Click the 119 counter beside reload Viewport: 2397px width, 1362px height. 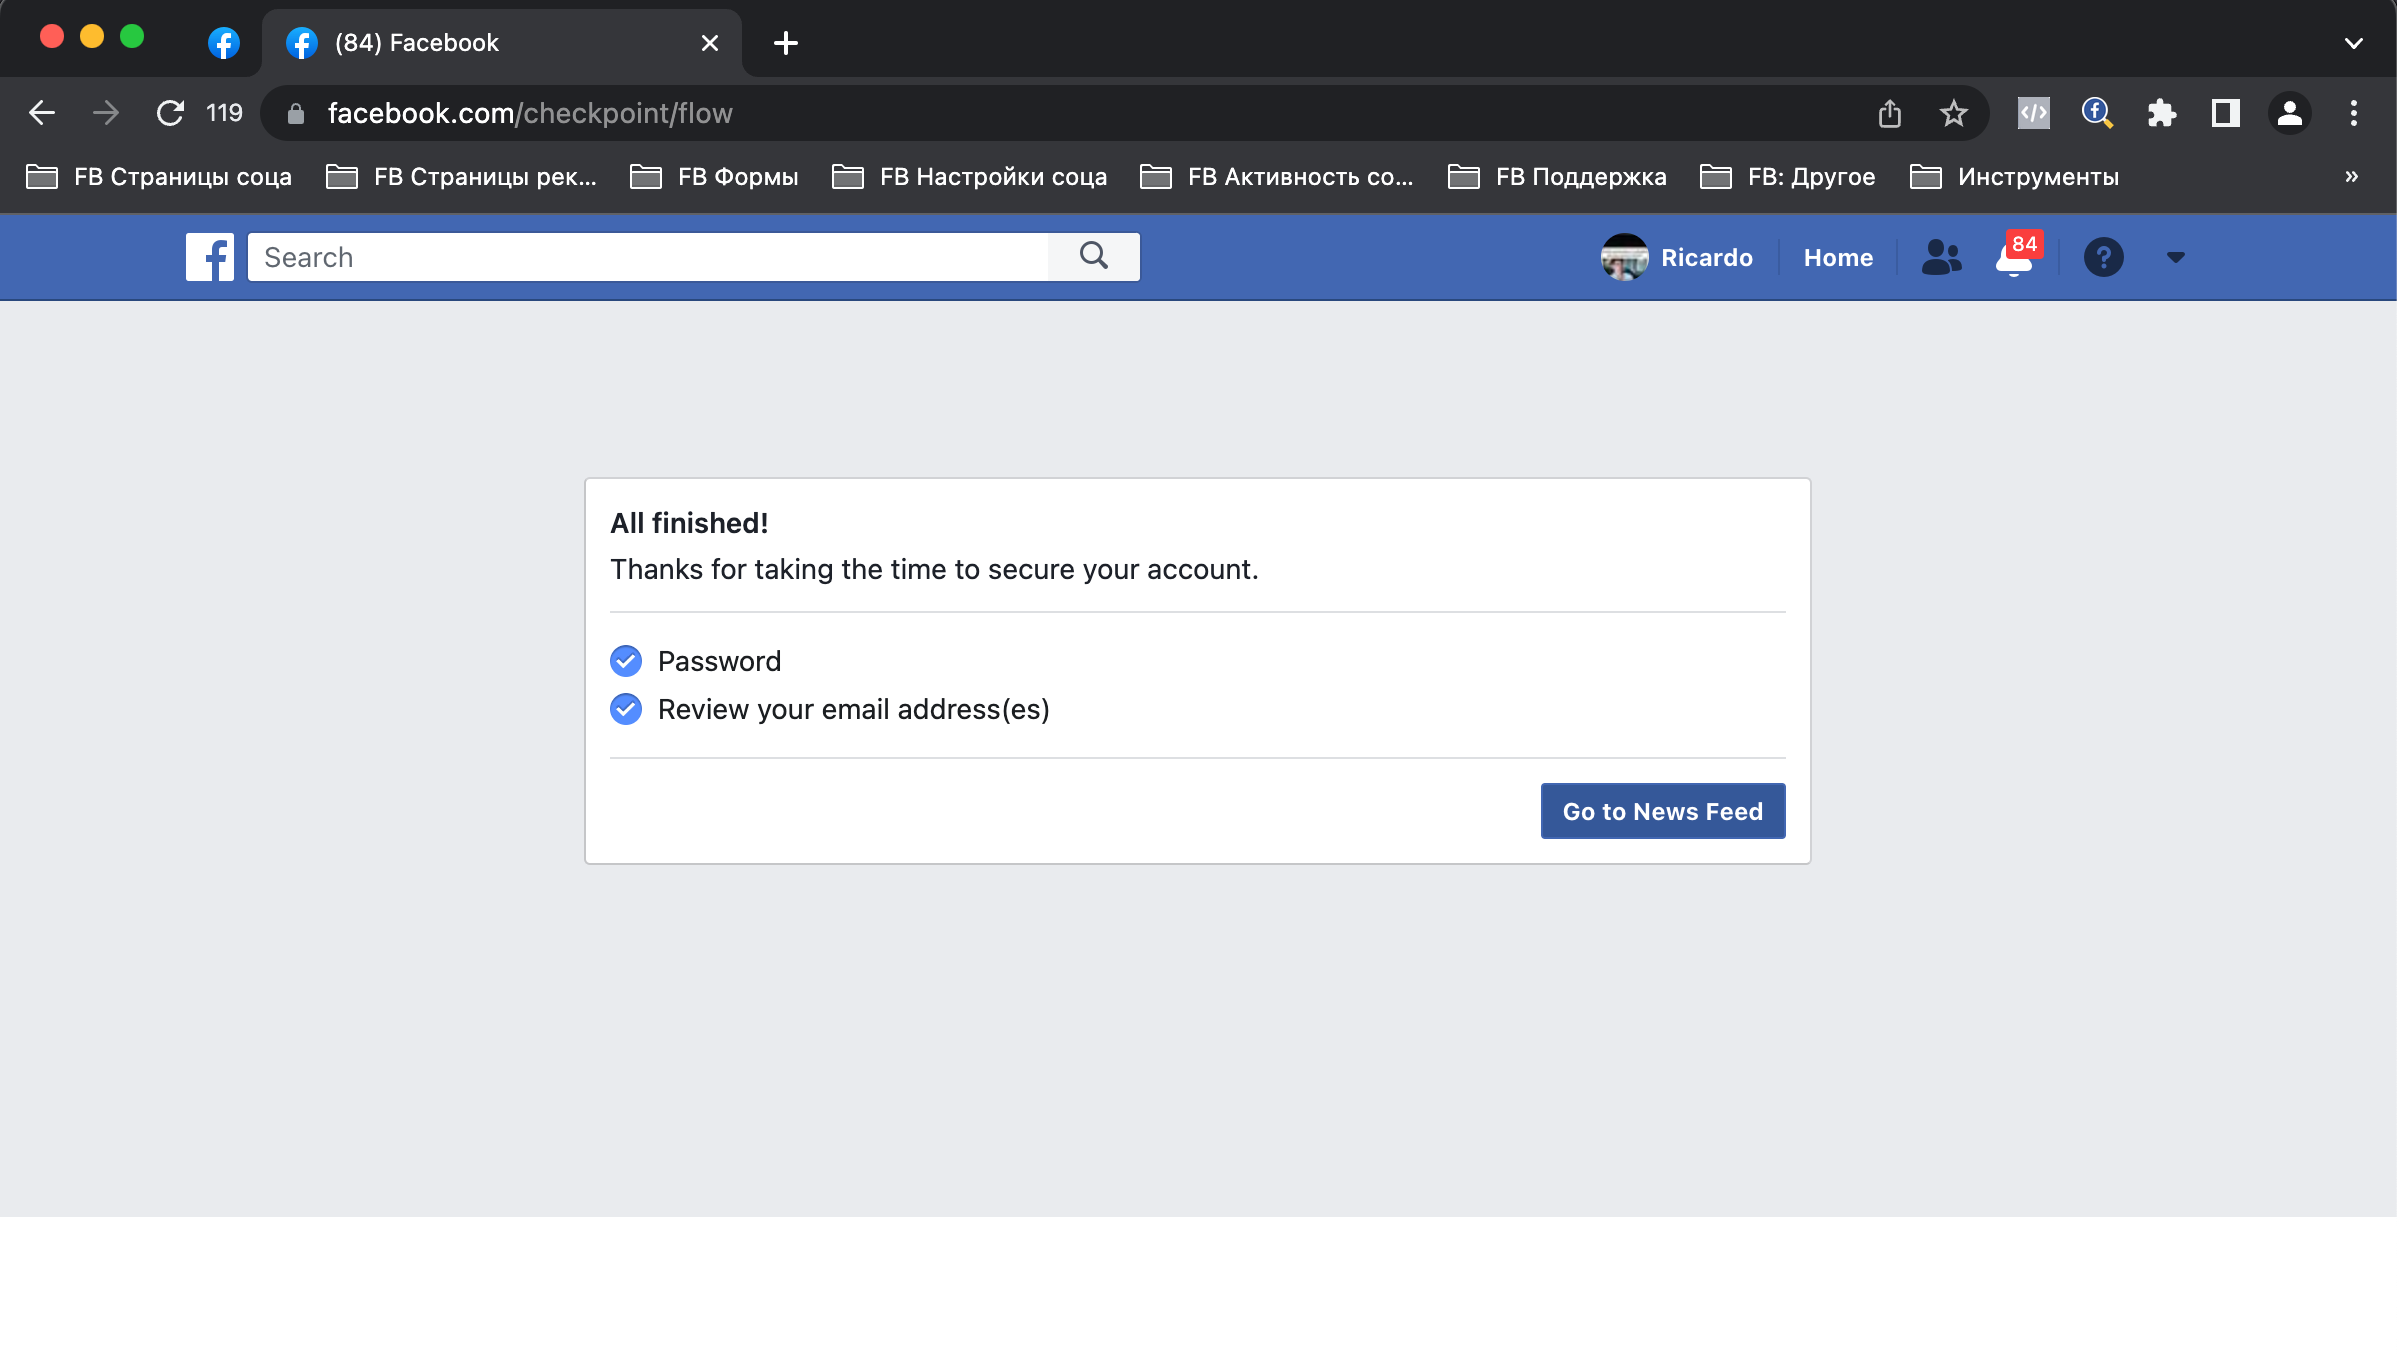tap(224, 113)
